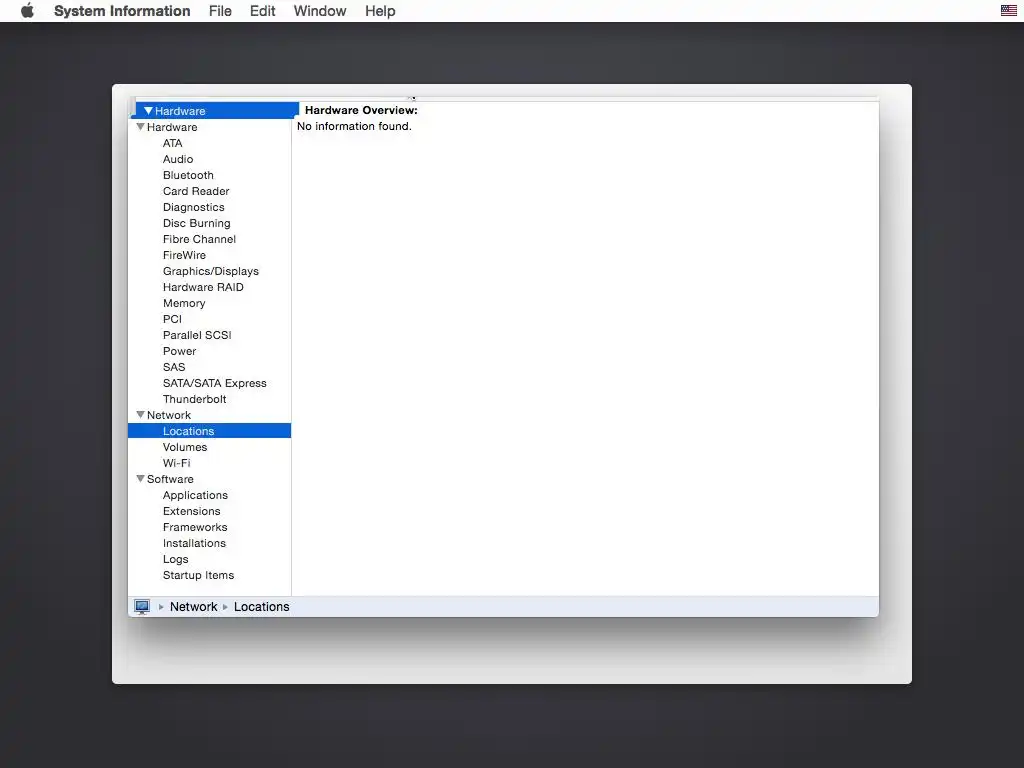Select Startup Items under Software
Viewport: 1024px width, 768px height.
coord(199,575)
